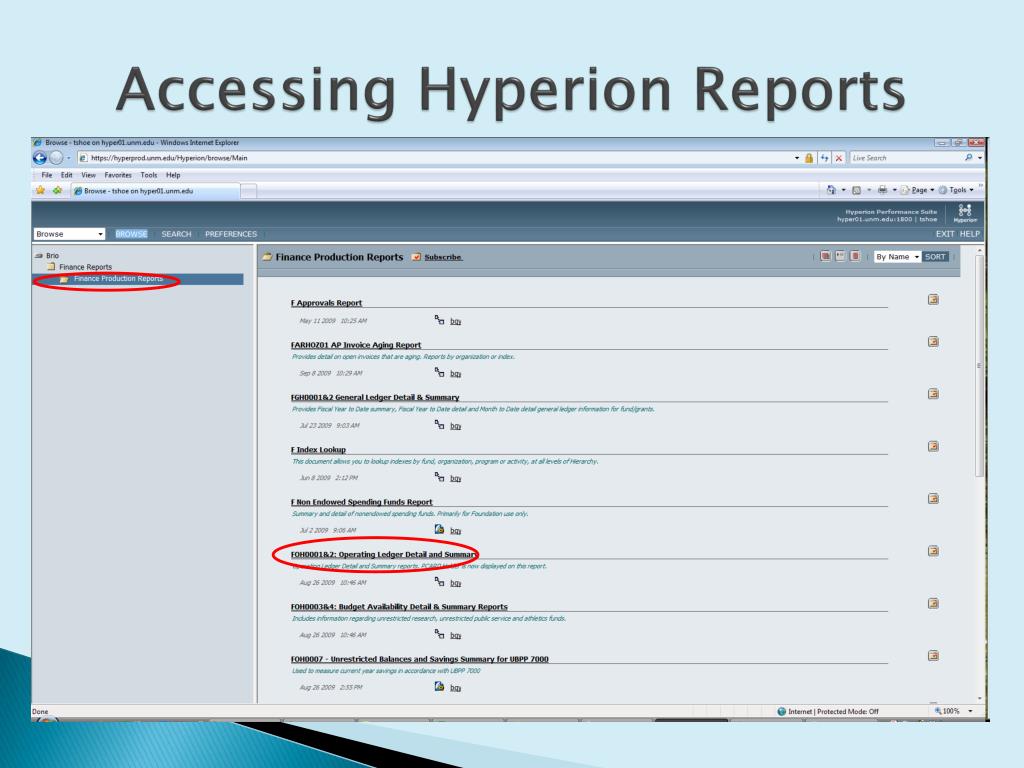Select the PREFERENCES navigation tab

231,234
